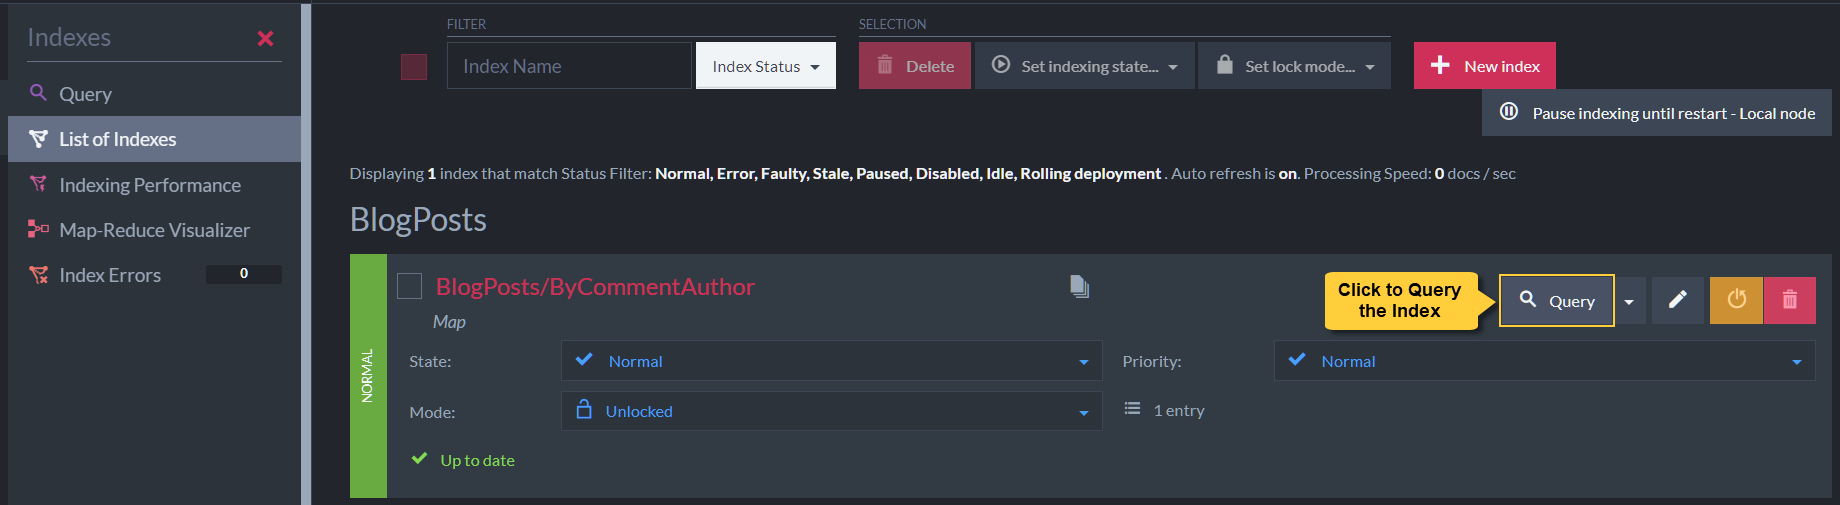Click the '1 entry' text
Screen dimensions: 1840x505
(1179, 411)
